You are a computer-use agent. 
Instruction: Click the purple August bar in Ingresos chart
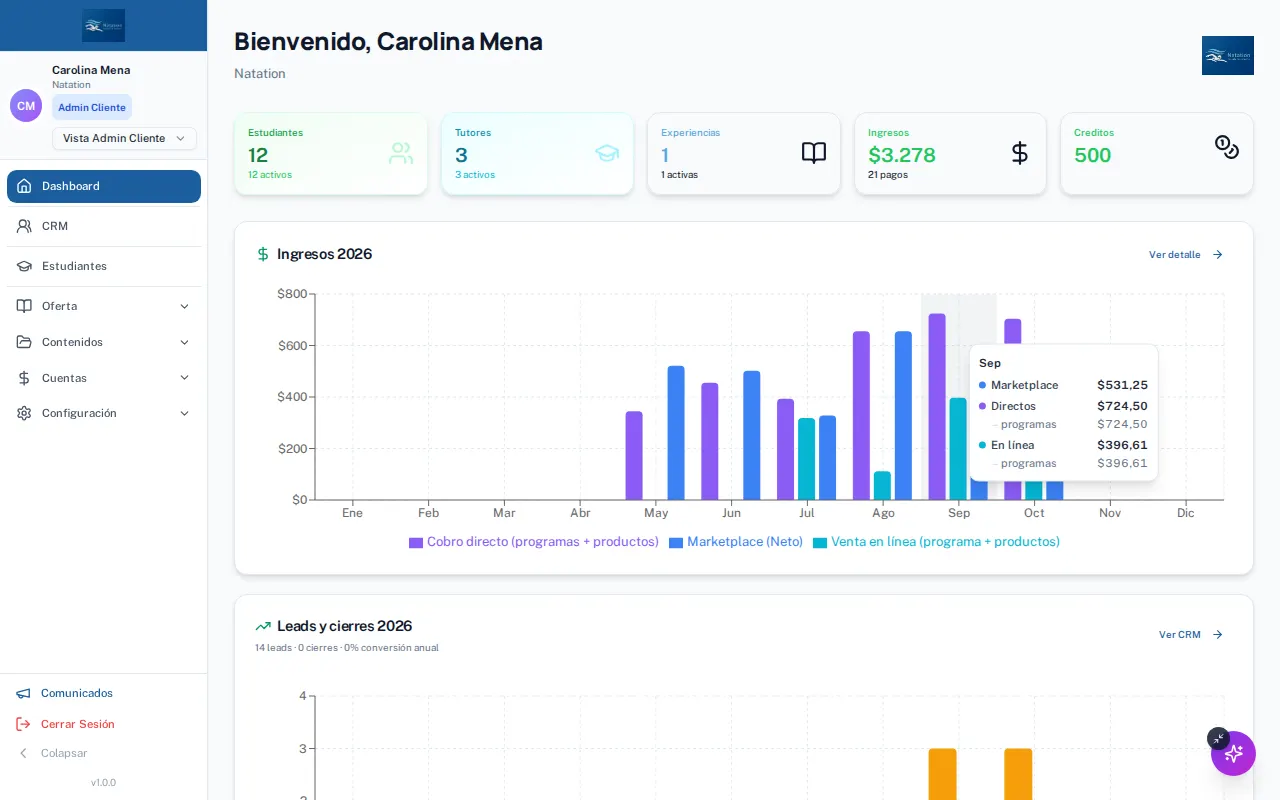click(x=861, y=416)
